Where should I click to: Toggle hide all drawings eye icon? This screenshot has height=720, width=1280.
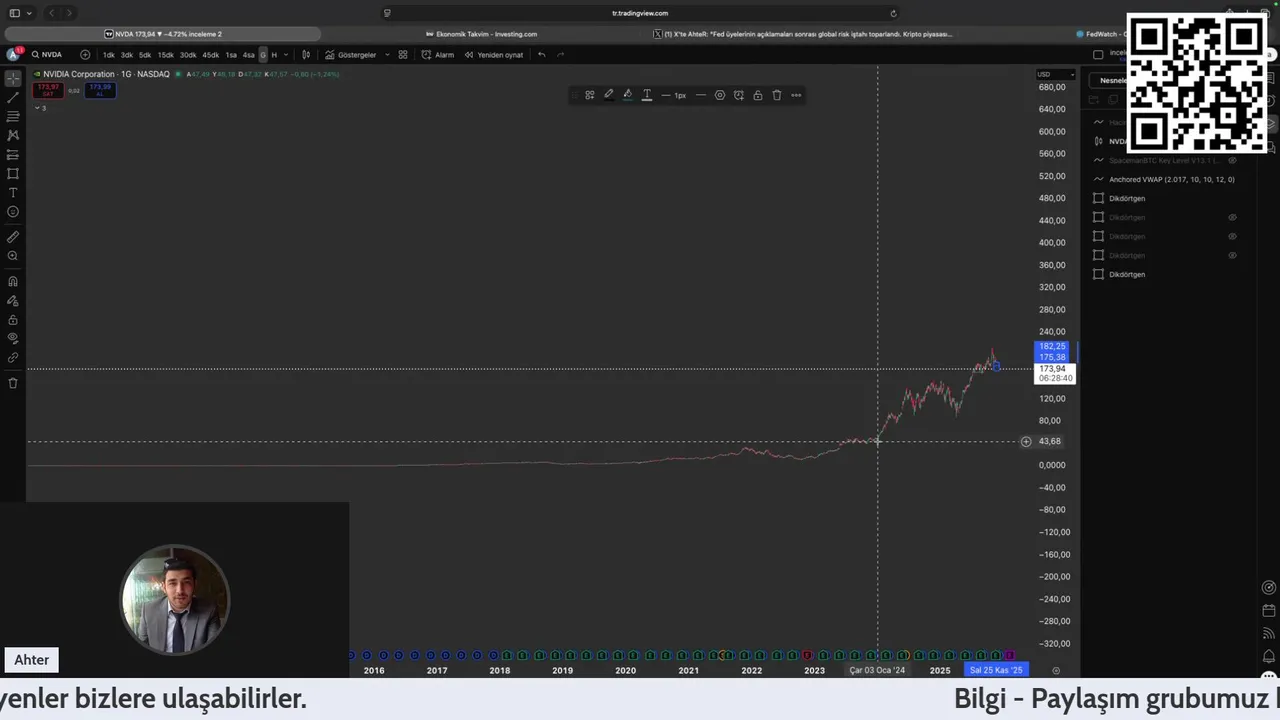tap(13, 338)
